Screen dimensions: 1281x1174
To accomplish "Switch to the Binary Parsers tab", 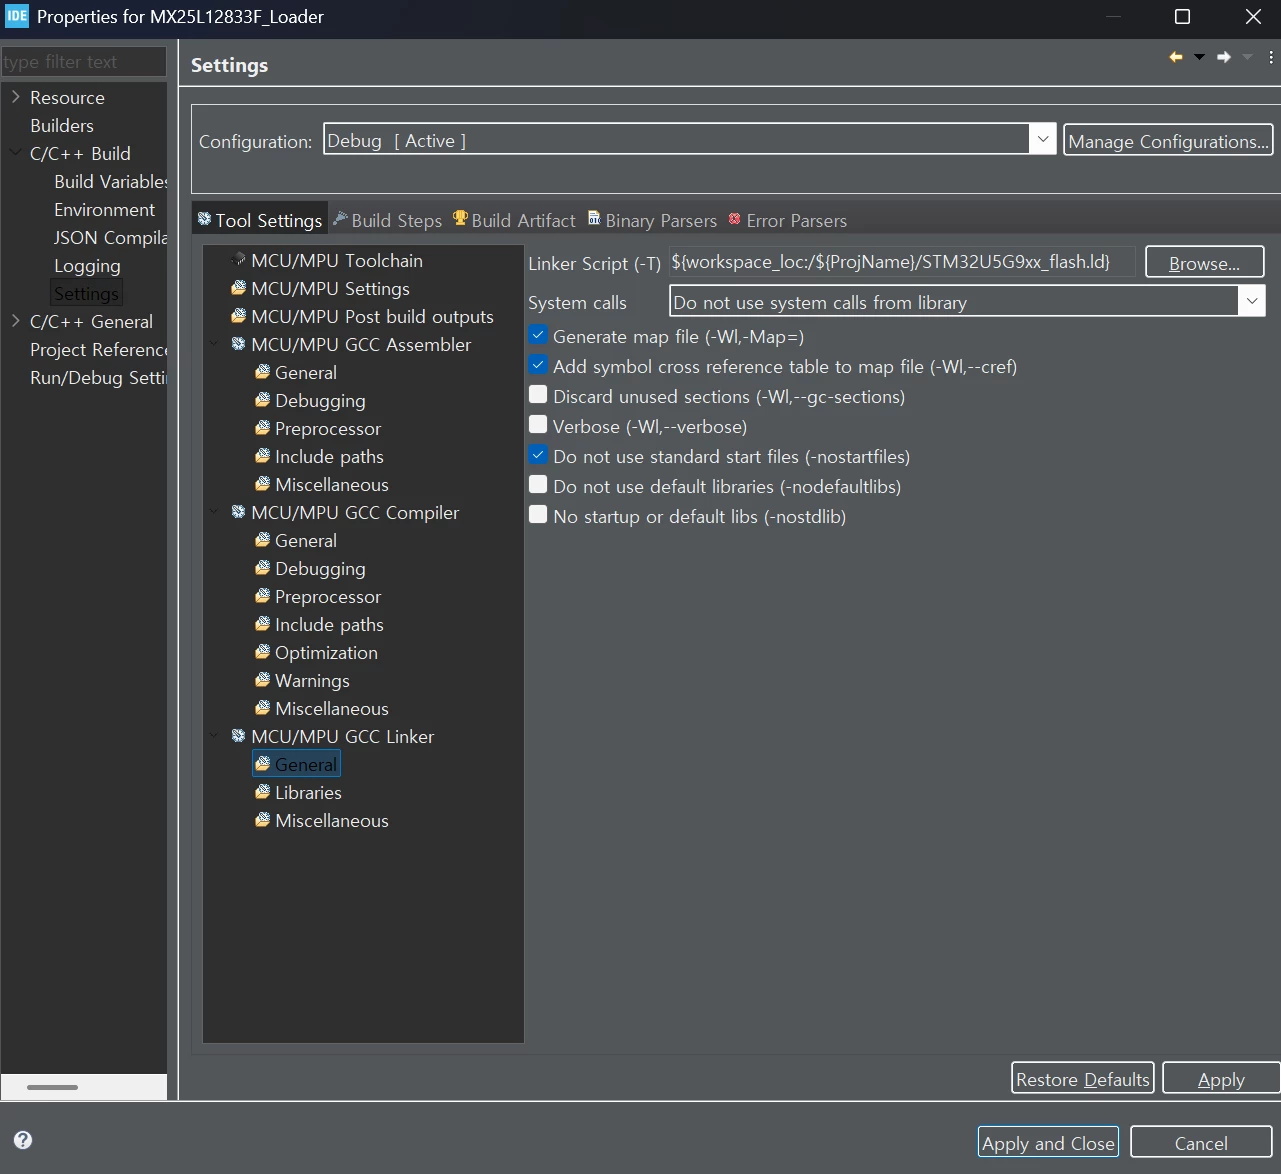I will click(x=652, y=220).
